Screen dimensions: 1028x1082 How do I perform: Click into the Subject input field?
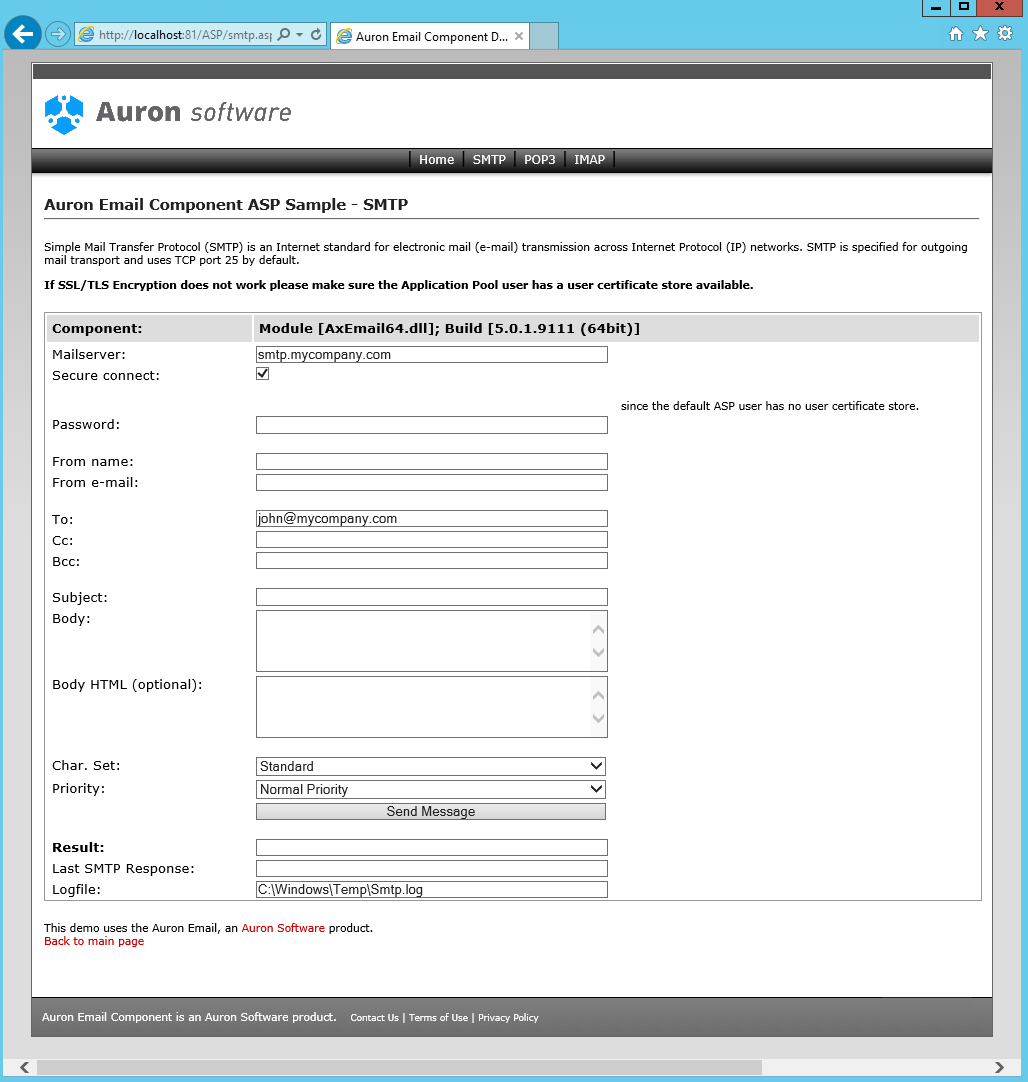(x=431, y=597)
